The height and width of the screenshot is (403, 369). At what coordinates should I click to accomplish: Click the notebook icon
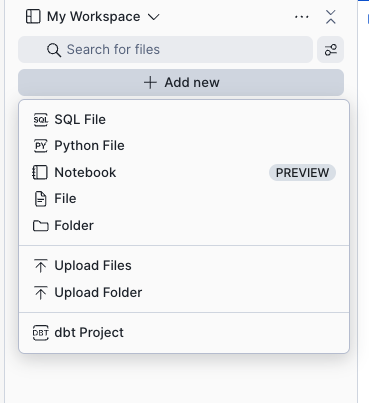click(40, 172)
